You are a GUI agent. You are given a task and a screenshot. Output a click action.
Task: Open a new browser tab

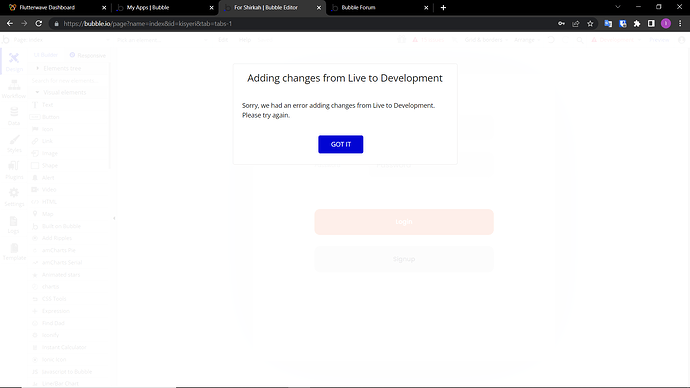(443, 7)
